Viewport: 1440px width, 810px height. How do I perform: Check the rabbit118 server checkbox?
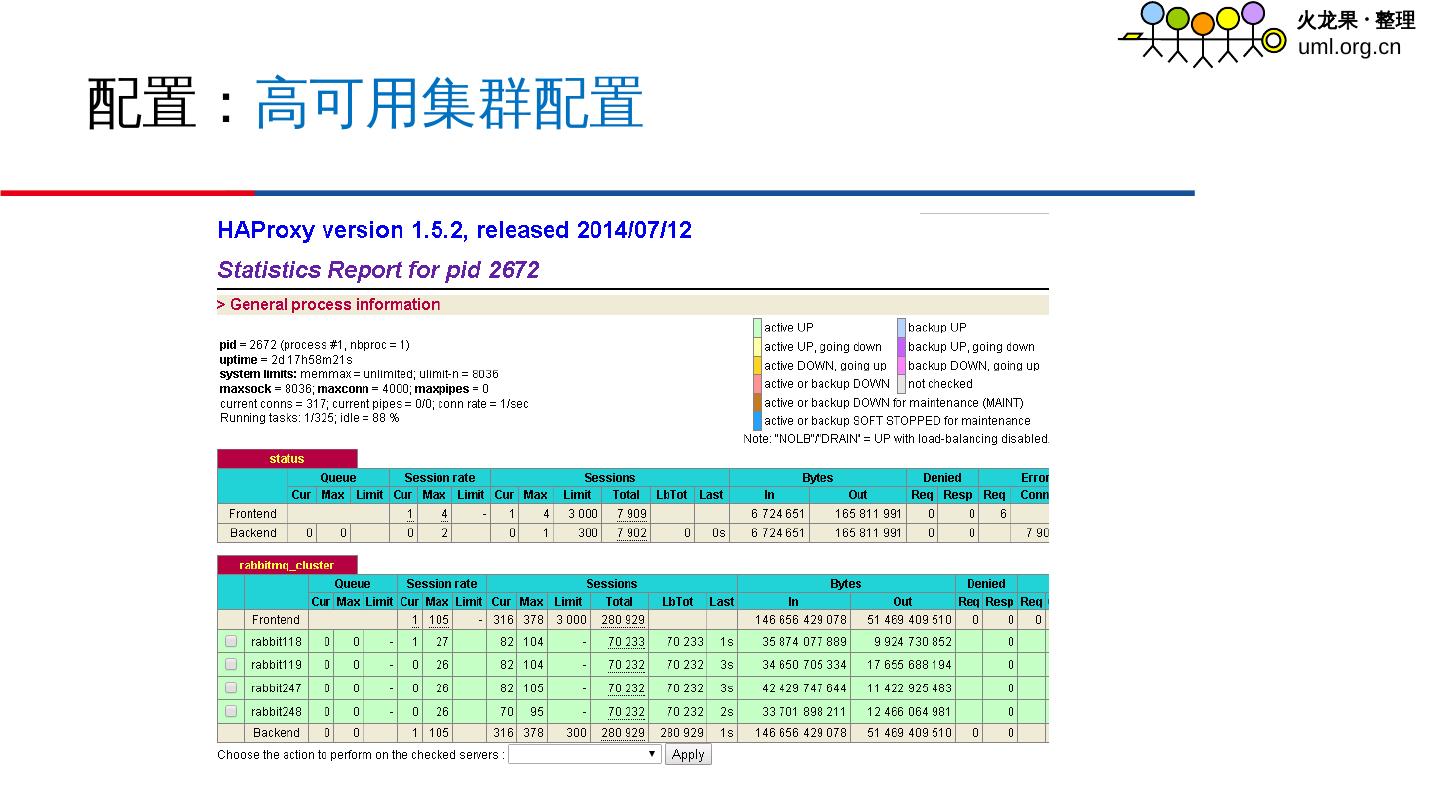coord(231,641)
